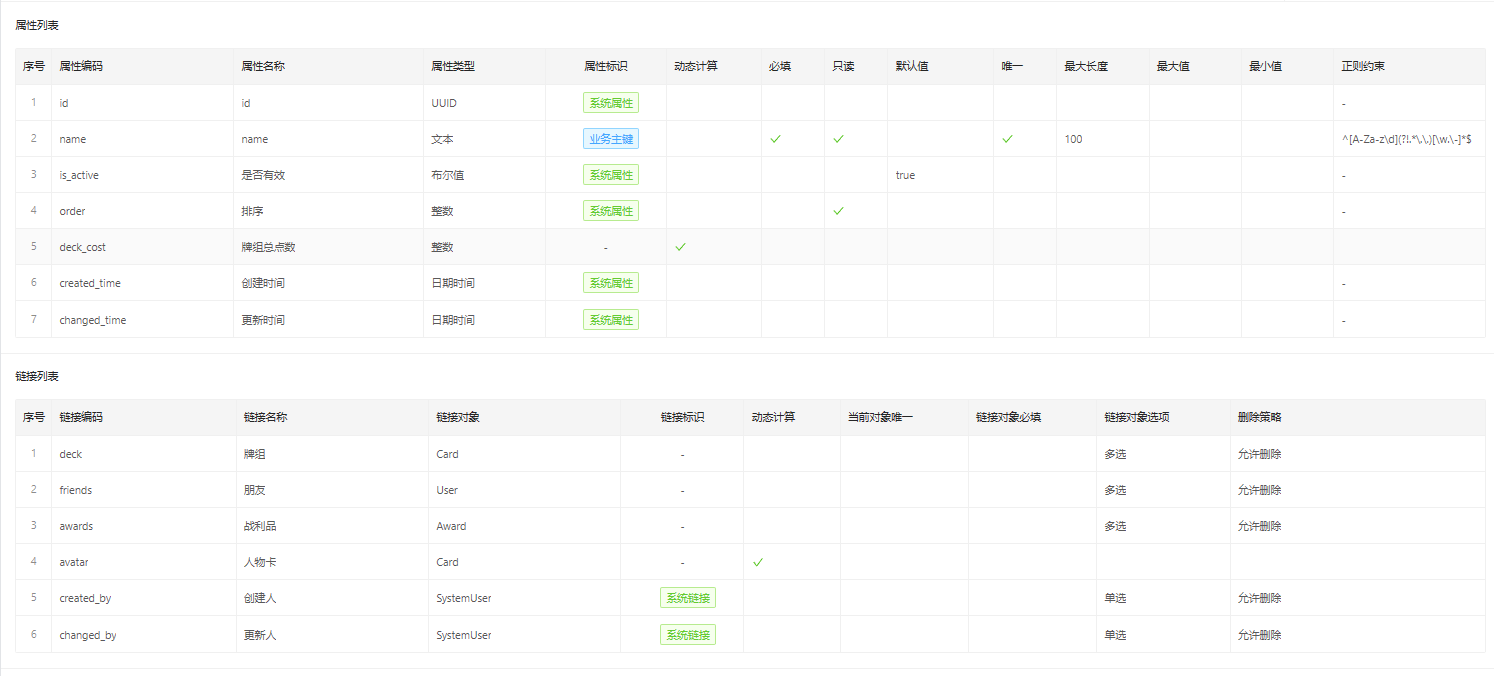Select the 属性编码 column header
Viewport: 1494px width, 676px height.
point(81,66)
